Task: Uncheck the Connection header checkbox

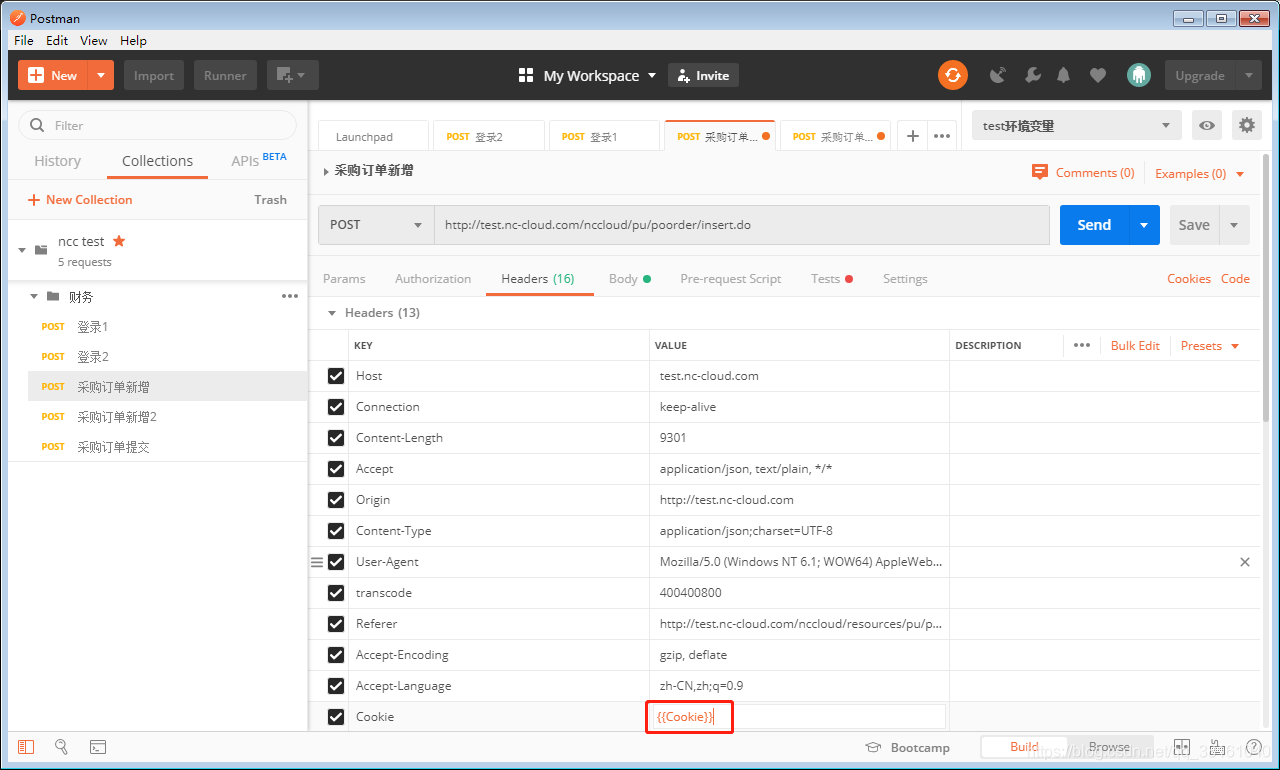Action: [x=336, y=407]
